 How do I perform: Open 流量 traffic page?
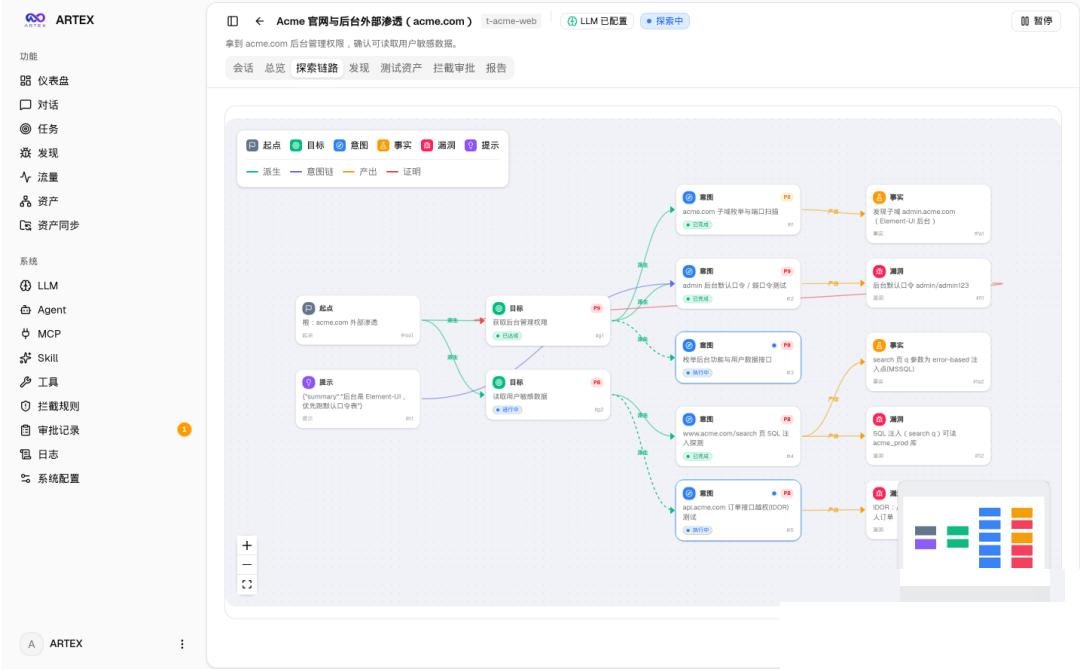[x=40, y=177]
